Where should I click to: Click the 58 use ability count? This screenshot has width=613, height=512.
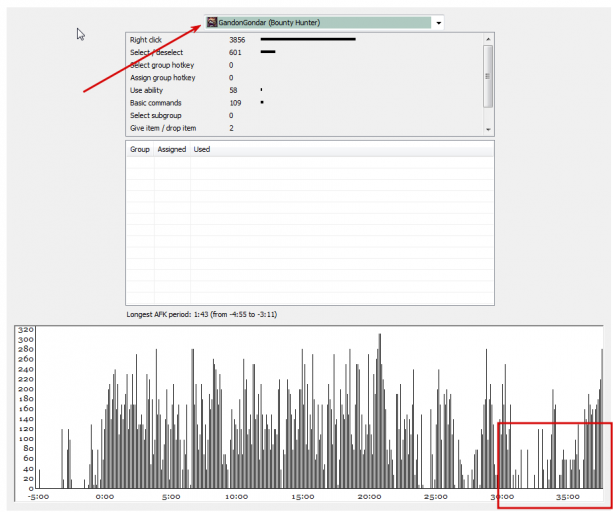[233, 90]
